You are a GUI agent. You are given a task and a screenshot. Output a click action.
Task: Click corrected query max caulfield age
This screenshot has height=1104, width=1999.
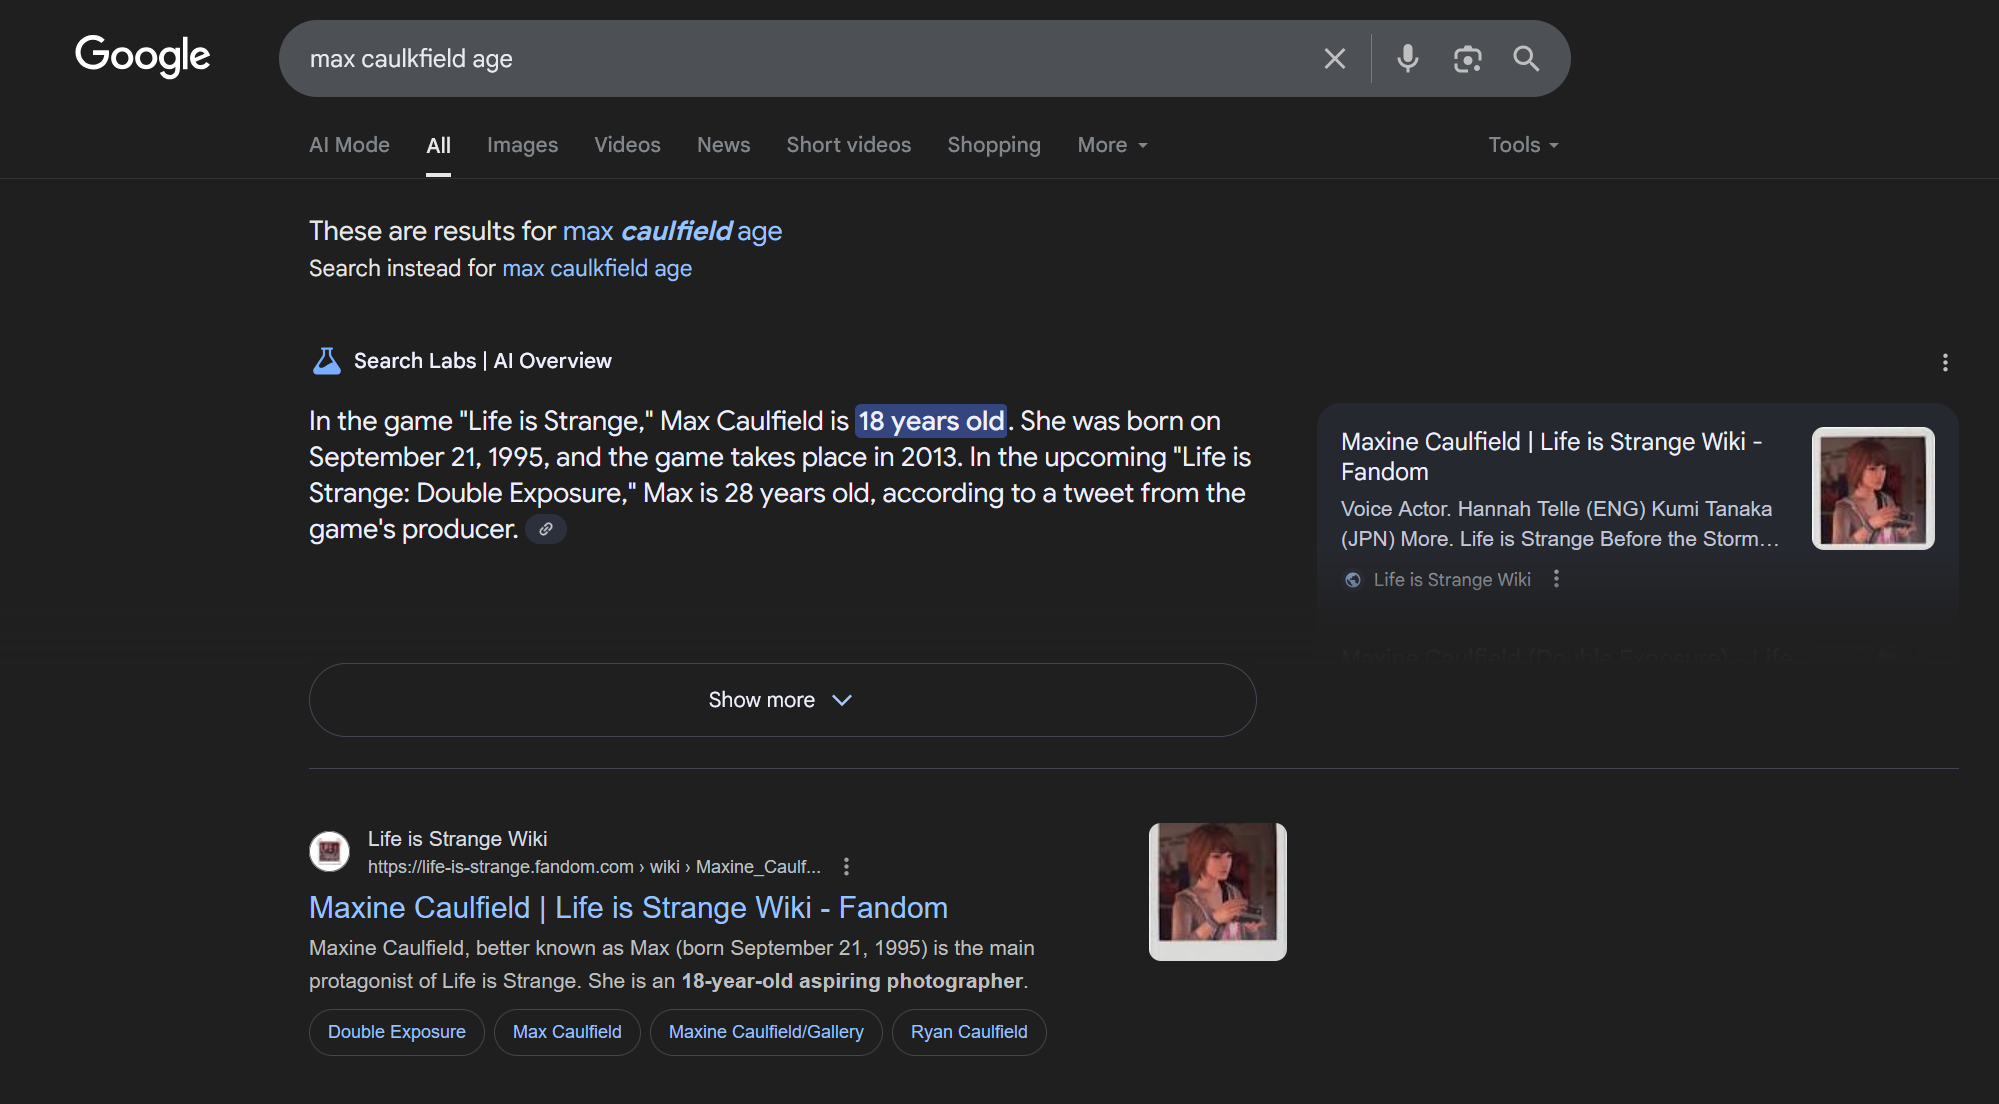tap(672, 231)
